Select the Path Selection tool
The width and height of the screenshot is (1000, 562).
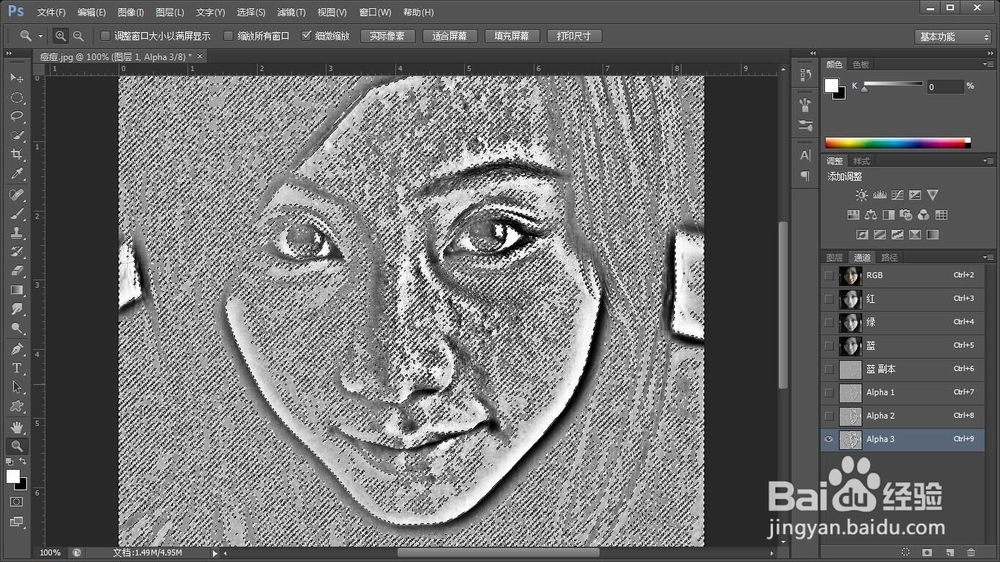coord(17,387)
